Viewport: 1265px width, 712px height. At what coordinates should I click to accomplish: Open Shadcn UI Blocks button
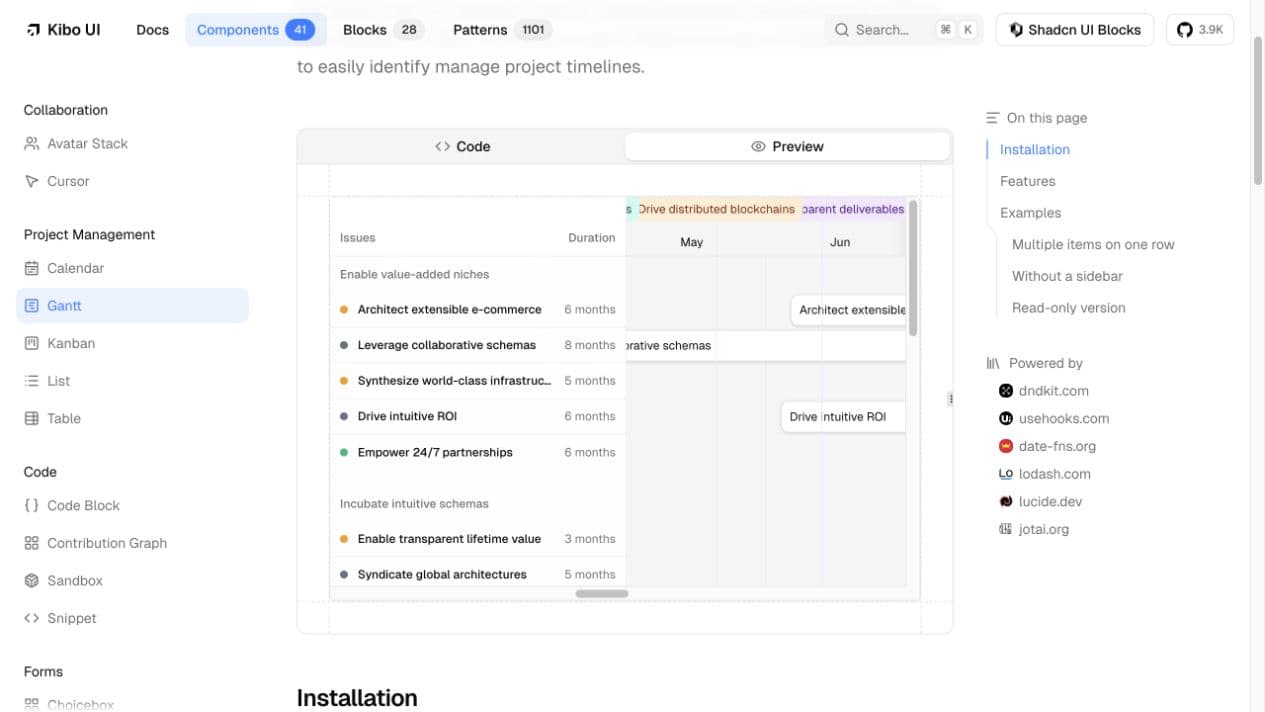click(1075, 30)
